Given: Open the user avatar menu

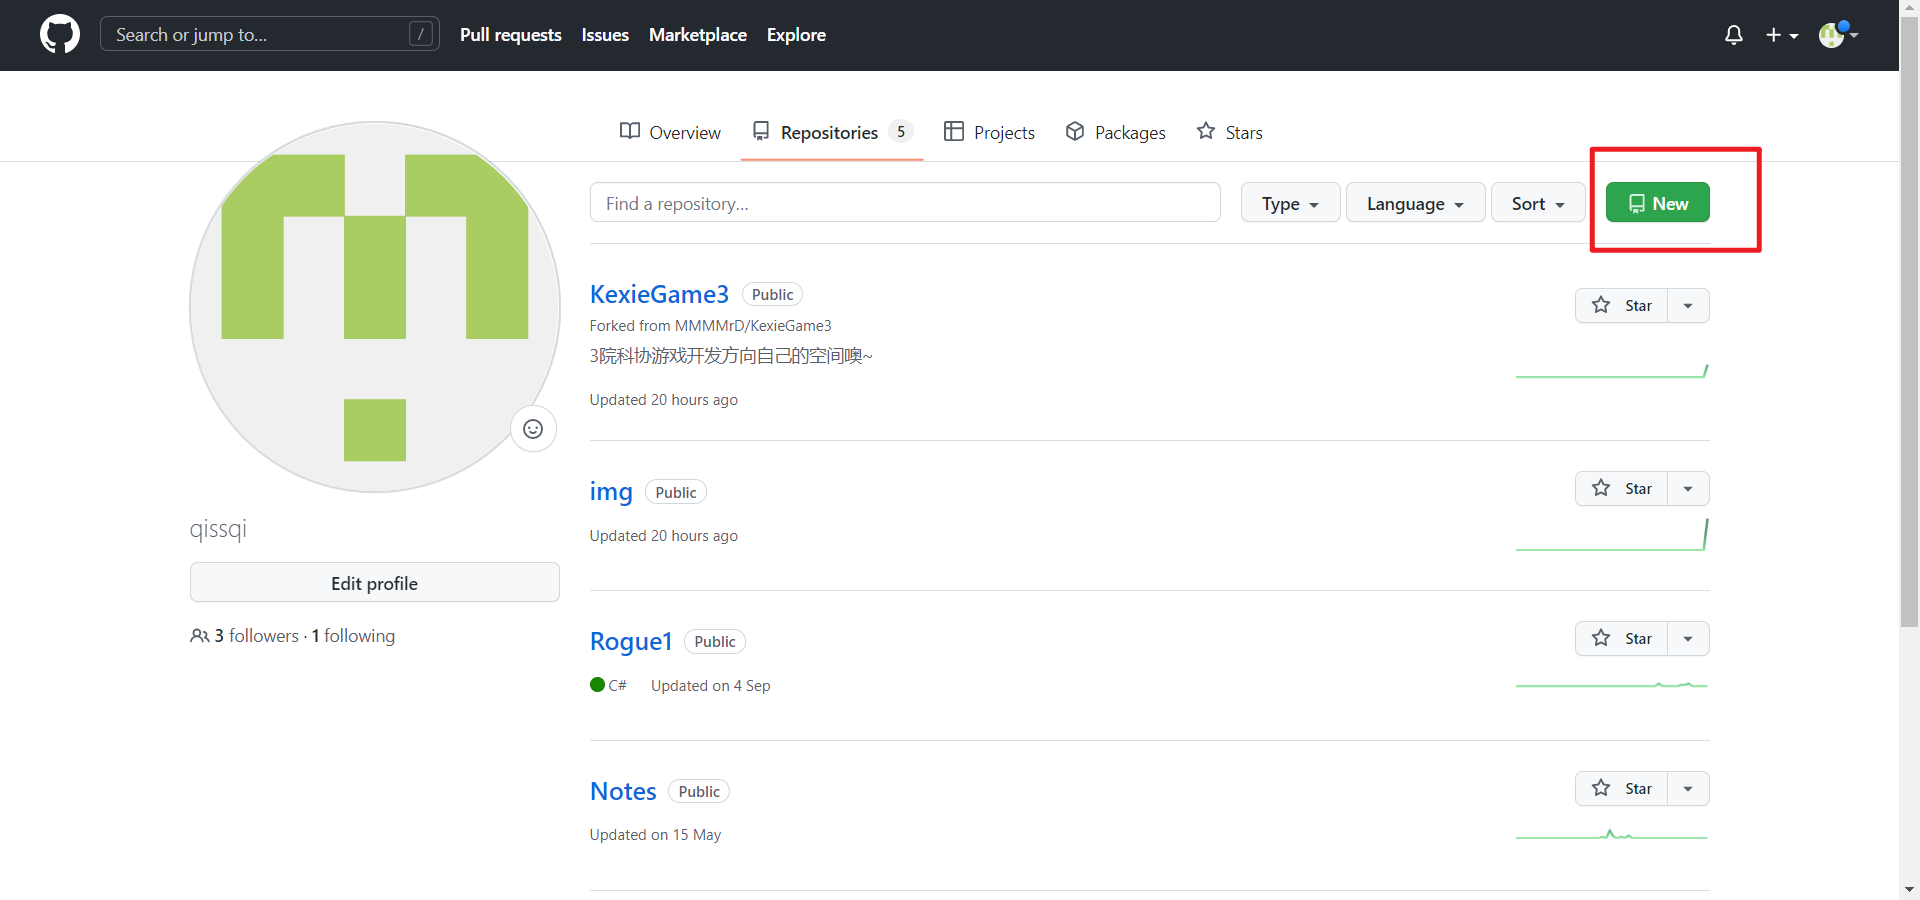Looking at the screenshot, I should pyautogui.click(x=1838, y=35).
